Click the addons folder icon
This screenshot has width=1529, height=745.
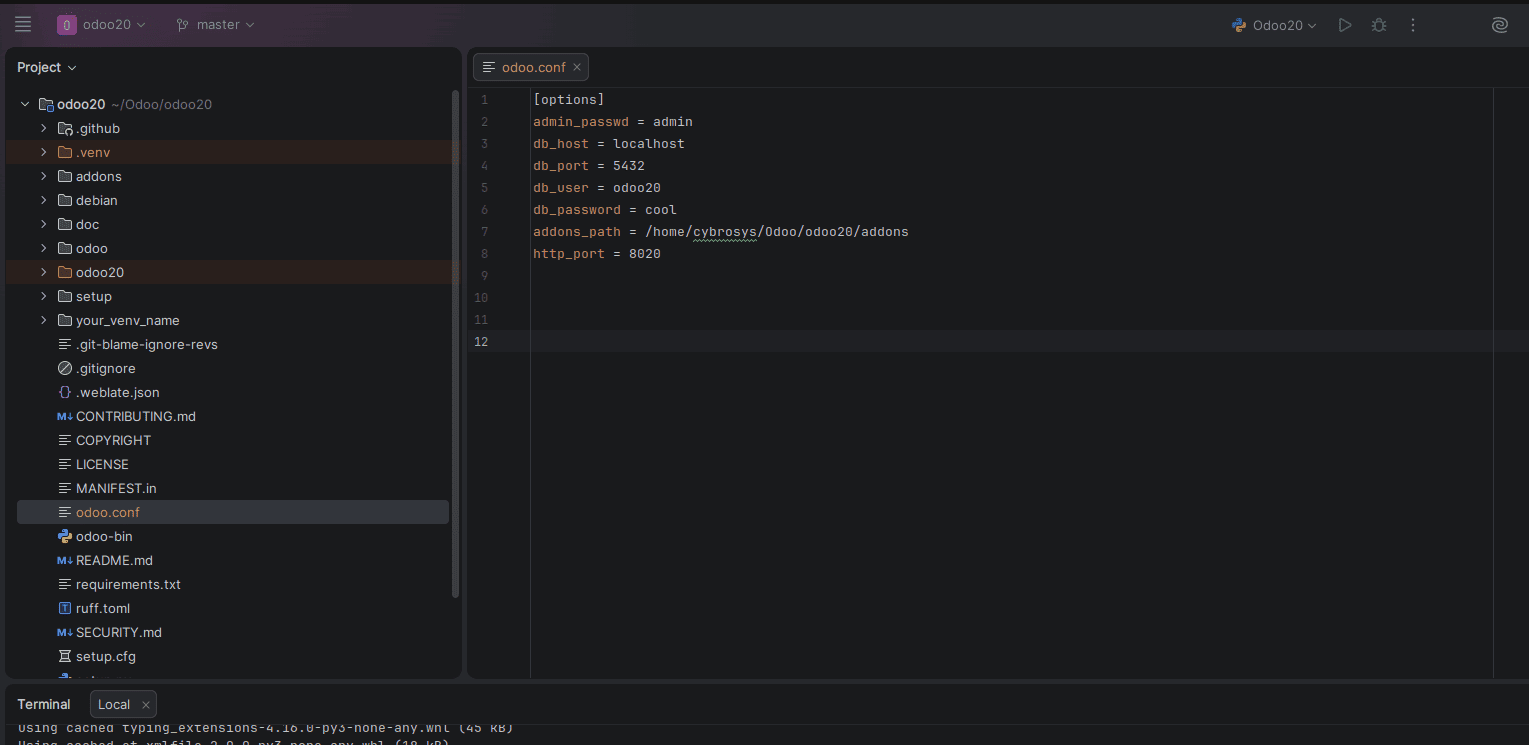click(x=65, y=176)
